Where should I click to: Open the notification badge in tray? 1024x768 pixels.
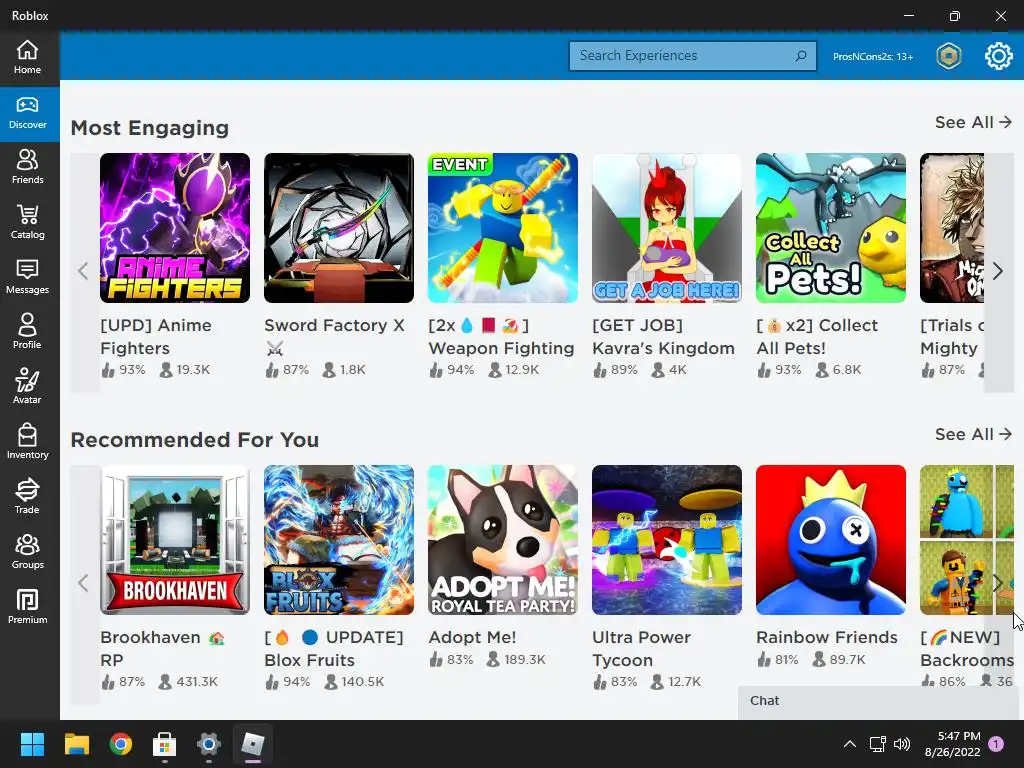point(996,744)
